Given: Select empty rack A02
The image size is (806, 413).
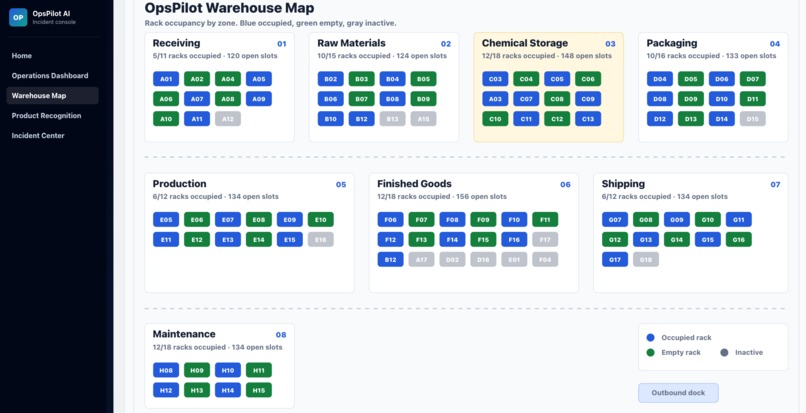Looking at the screenshot, I should click(x=197, y=79).
